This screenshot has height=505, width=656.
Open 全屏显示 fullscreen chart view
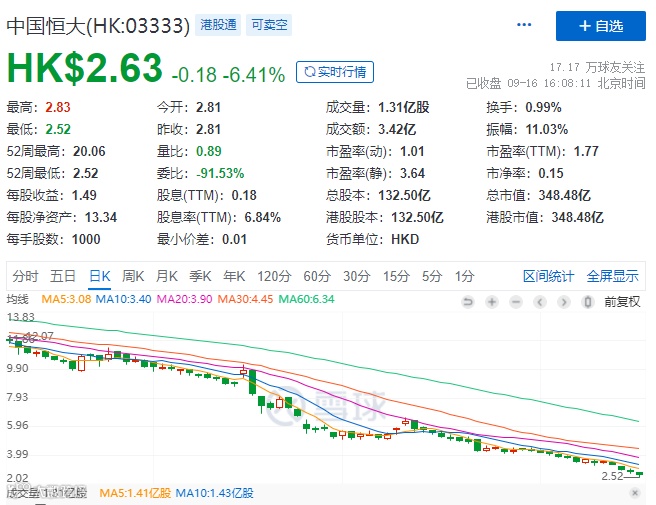(612, 276)
